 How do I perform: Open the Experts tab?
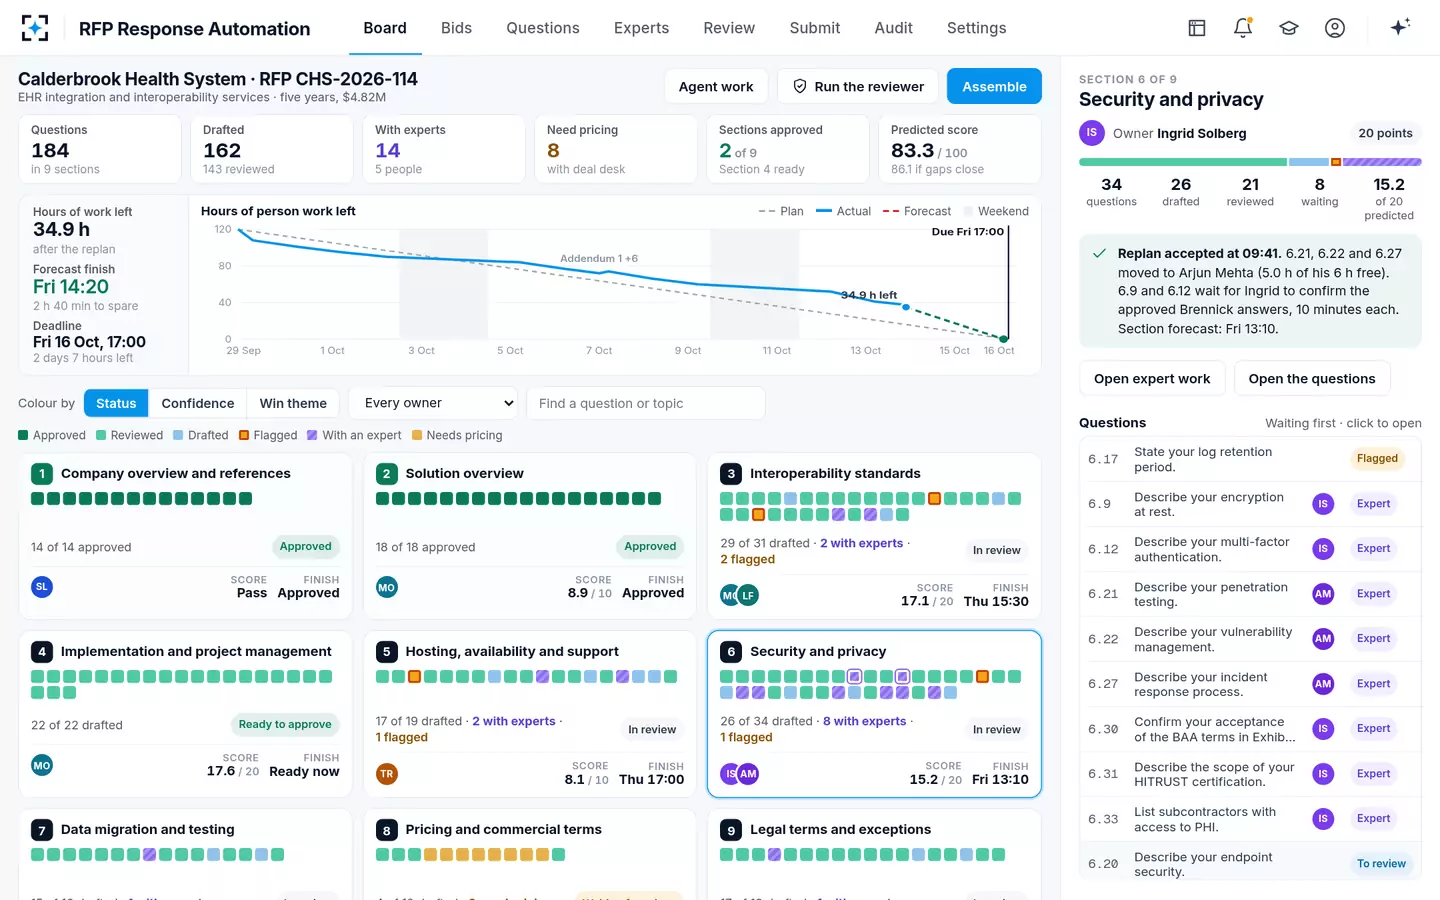pos(641,28)
